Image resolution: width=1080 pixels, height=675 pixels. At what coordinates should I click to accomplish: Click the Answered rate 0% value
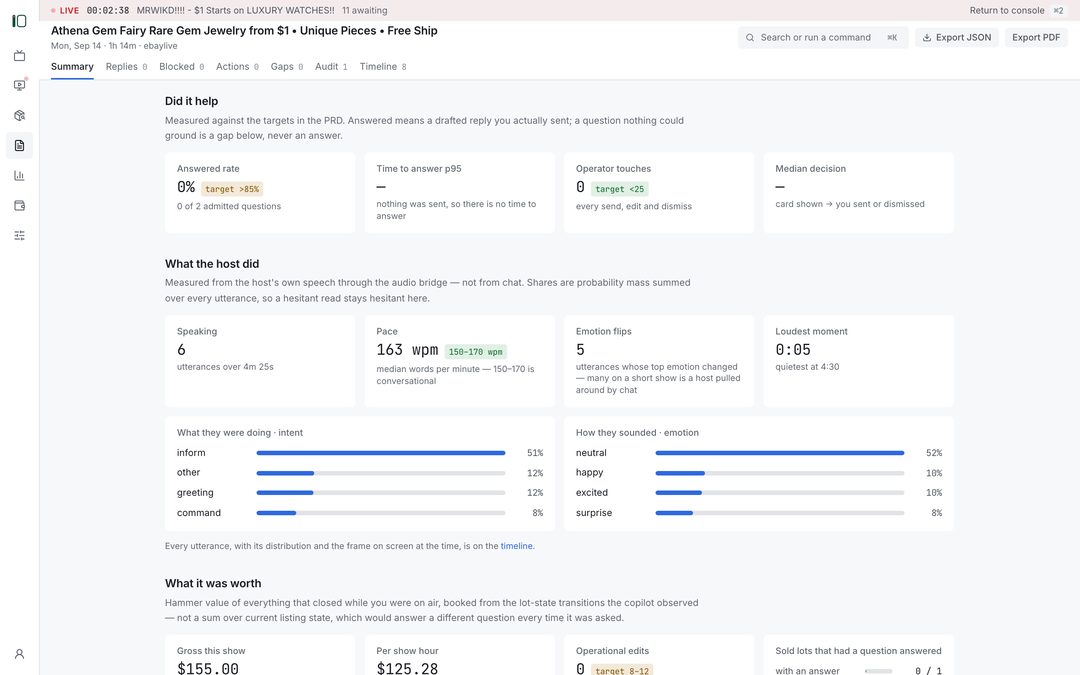186,187
